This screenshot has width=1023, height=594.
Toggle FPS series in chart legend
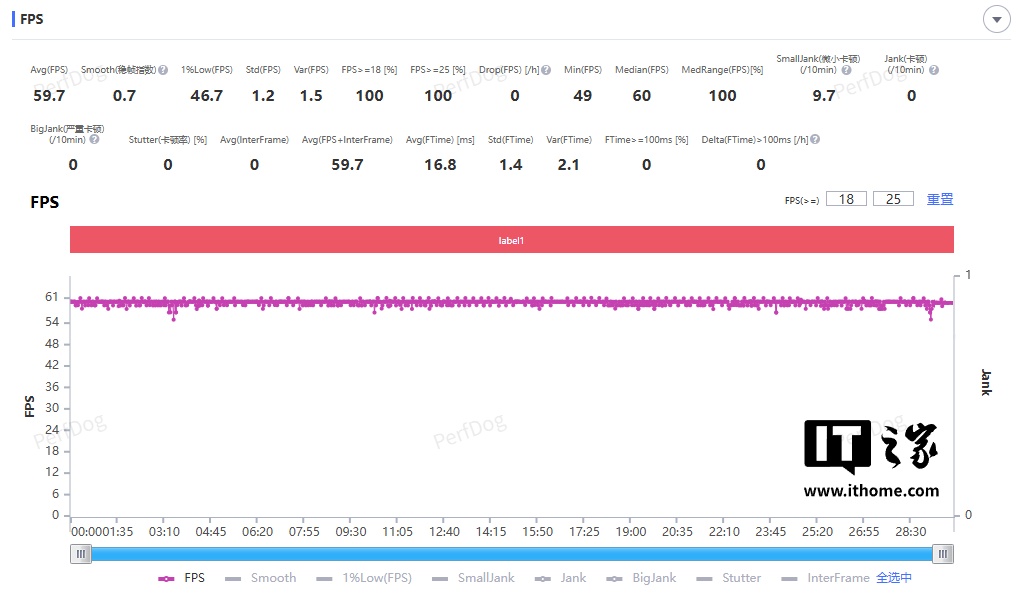click(181, 578)
